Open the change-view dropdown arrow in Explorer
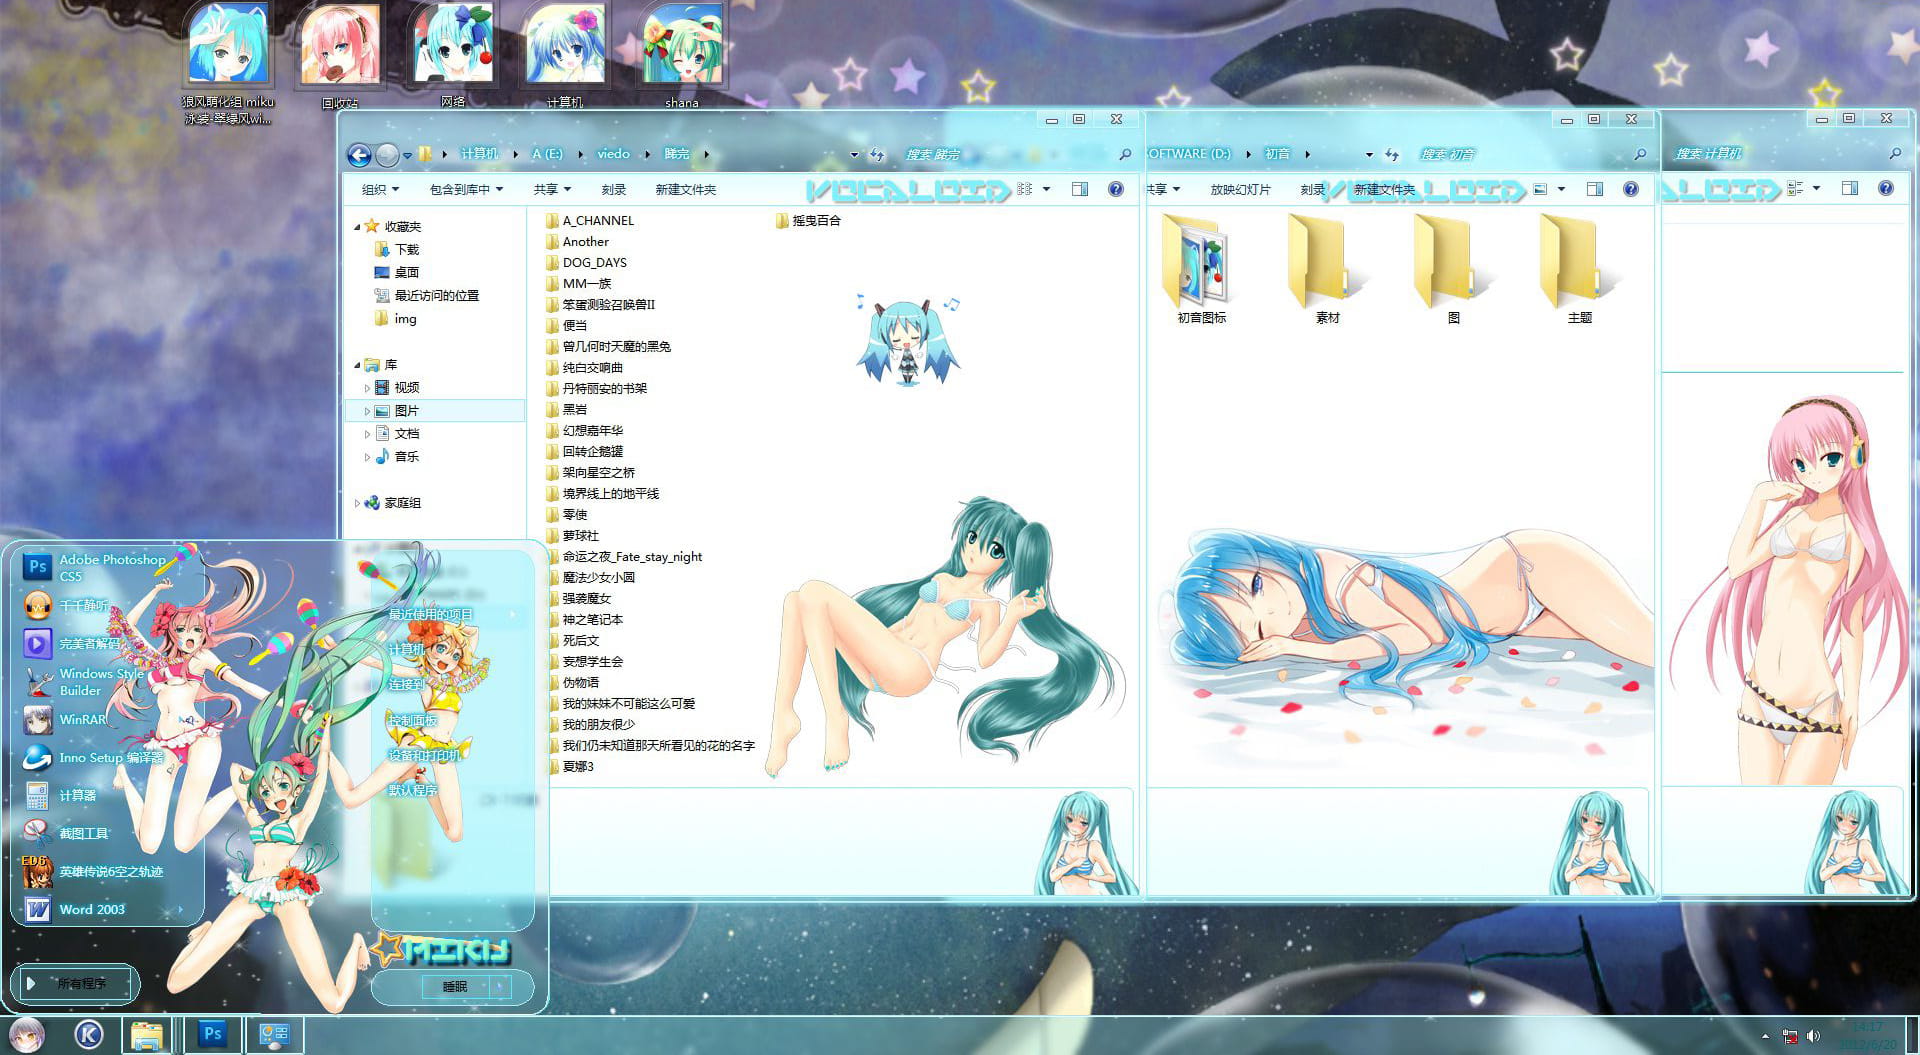Image resolution: width=1920 pixels, height=1055 pixels. (x=1046, y=189)
